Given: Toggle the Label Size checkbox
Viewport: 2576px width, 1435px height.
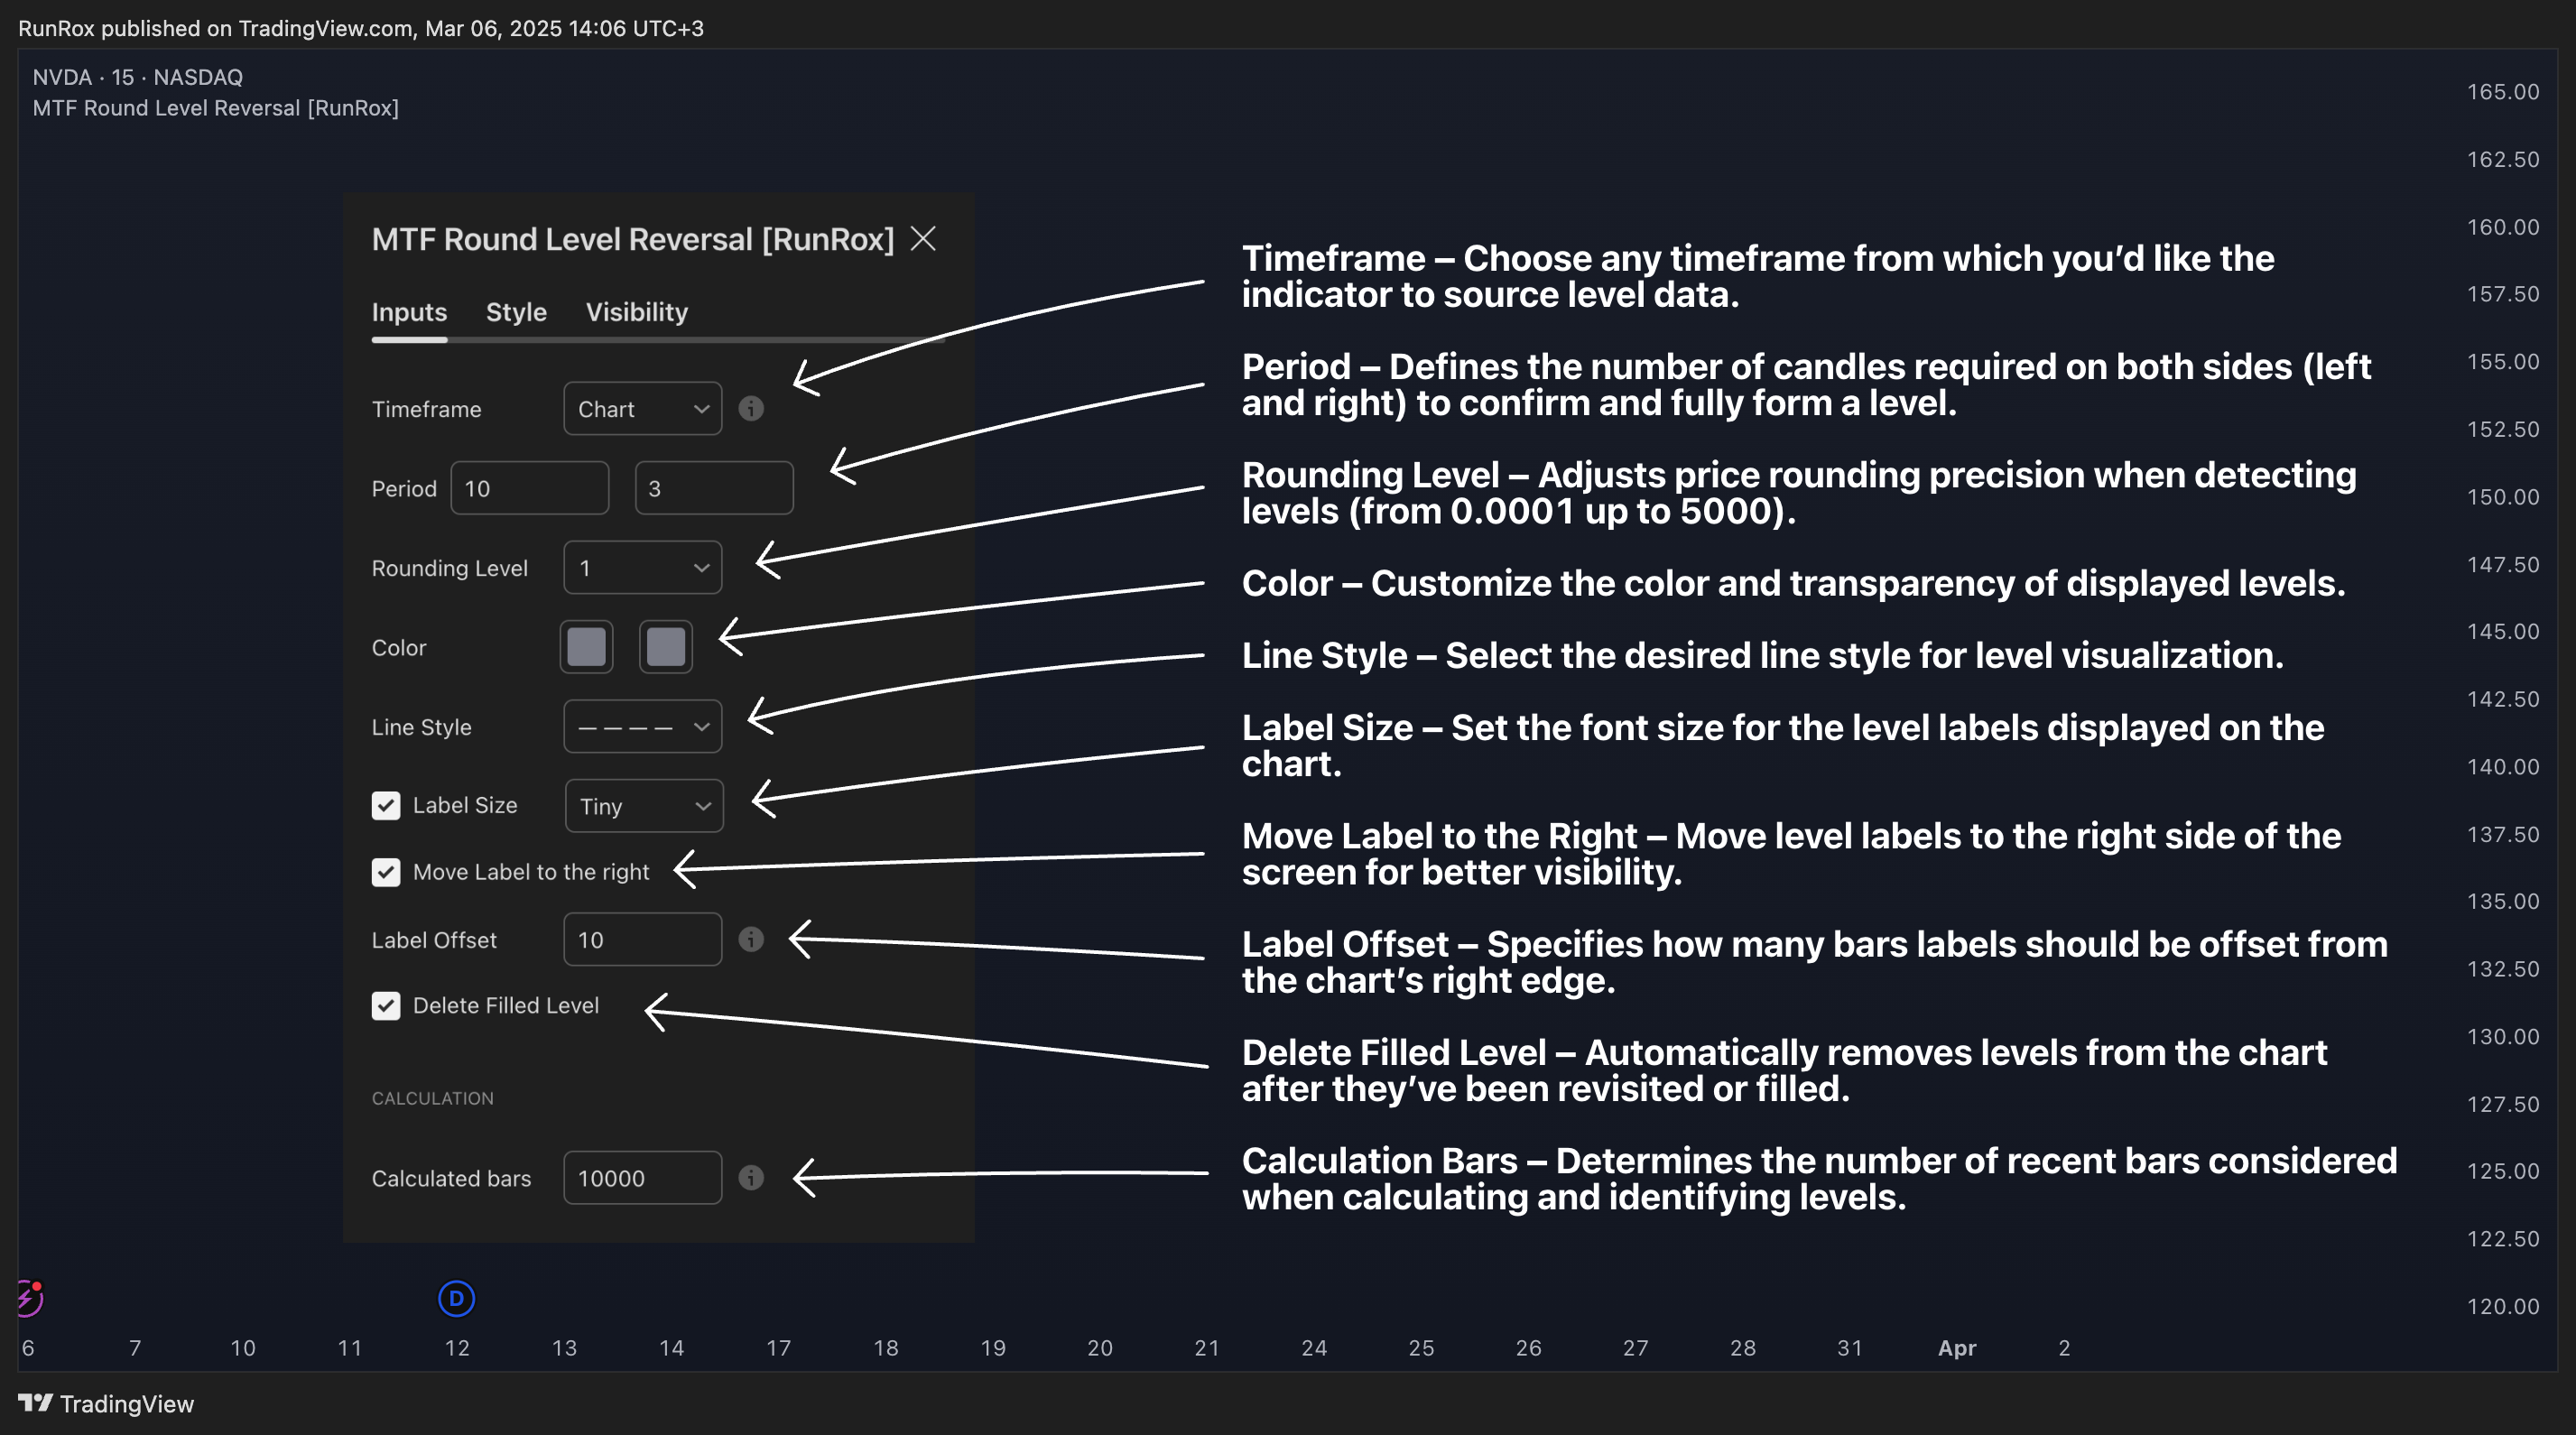Looking at the screenshot, I should tap(386, 806).
